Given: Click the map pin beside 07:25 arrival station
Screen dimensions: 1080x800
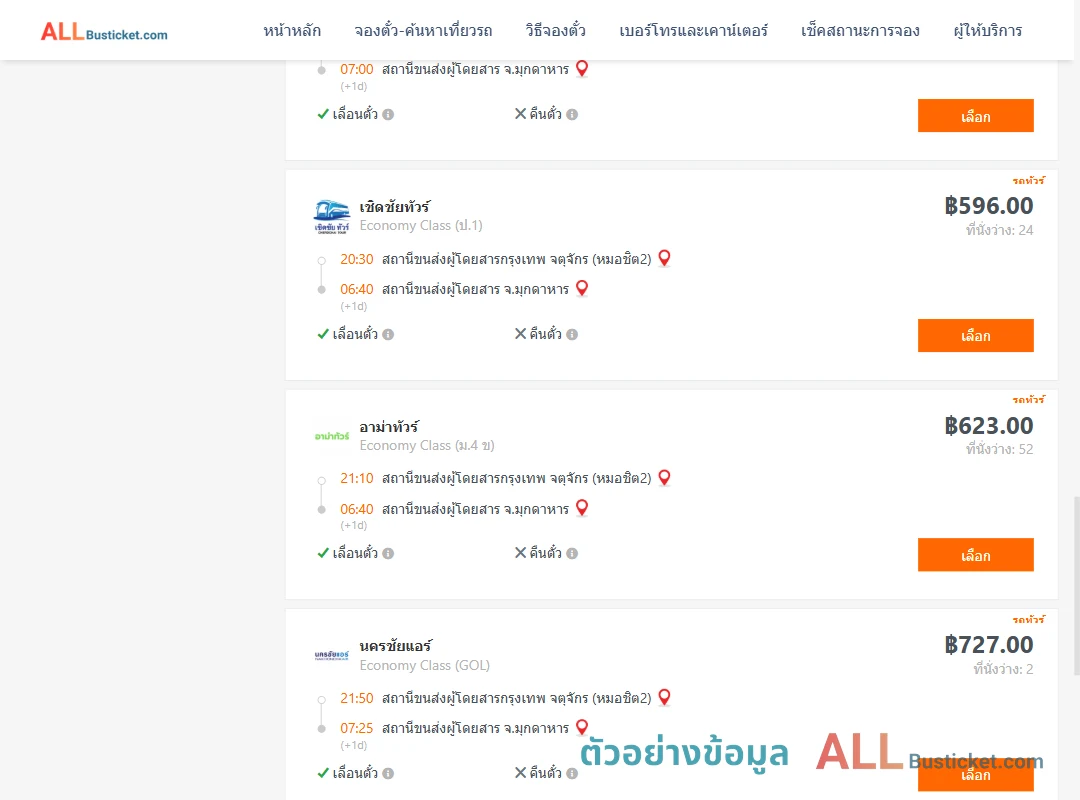Looking at the screenshot, I should tap(582, 727).
